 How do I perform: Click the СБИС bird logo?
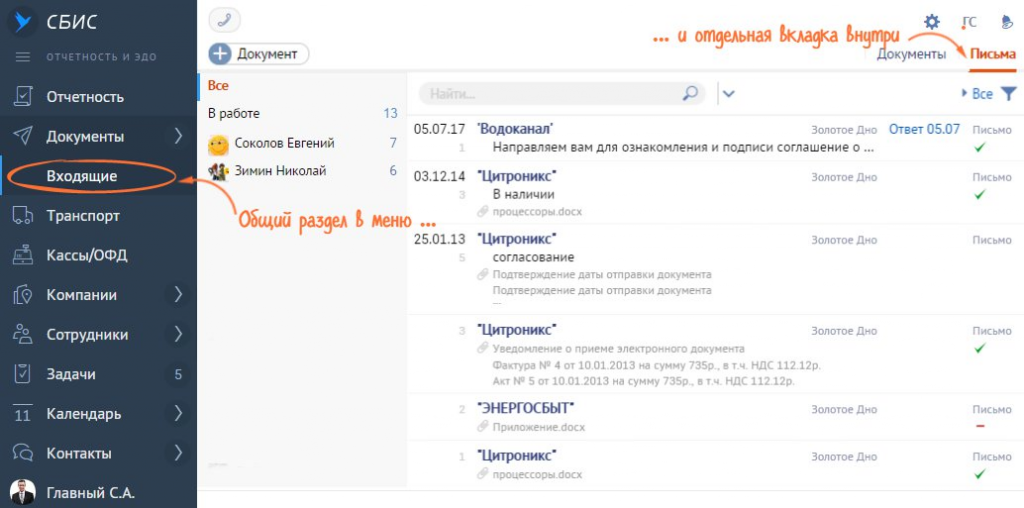(22, 21)
